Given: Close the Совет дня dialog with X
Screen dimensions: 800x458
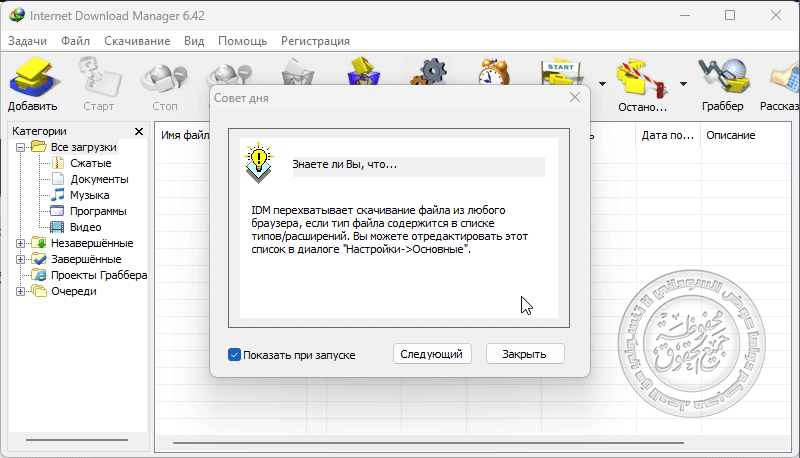Looking at the screenshot, I should 575,97.
